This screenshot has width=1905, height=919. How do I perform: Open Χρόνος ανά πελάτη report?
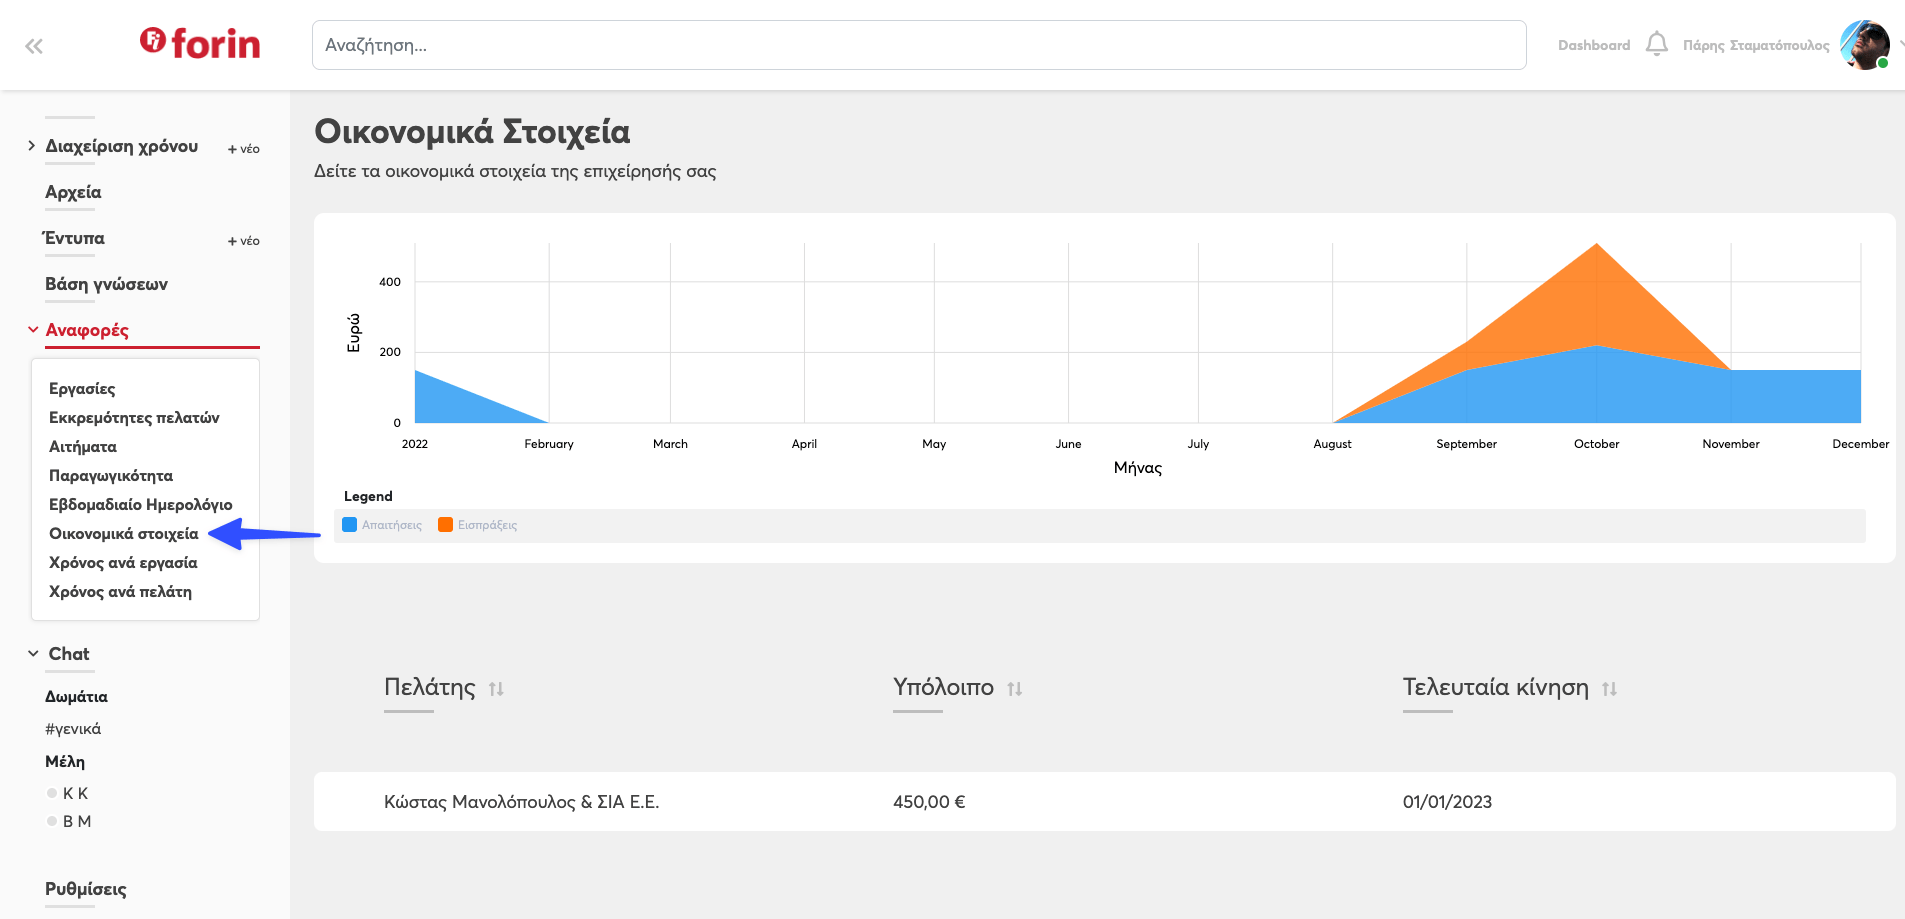click(x=120, y=592)
